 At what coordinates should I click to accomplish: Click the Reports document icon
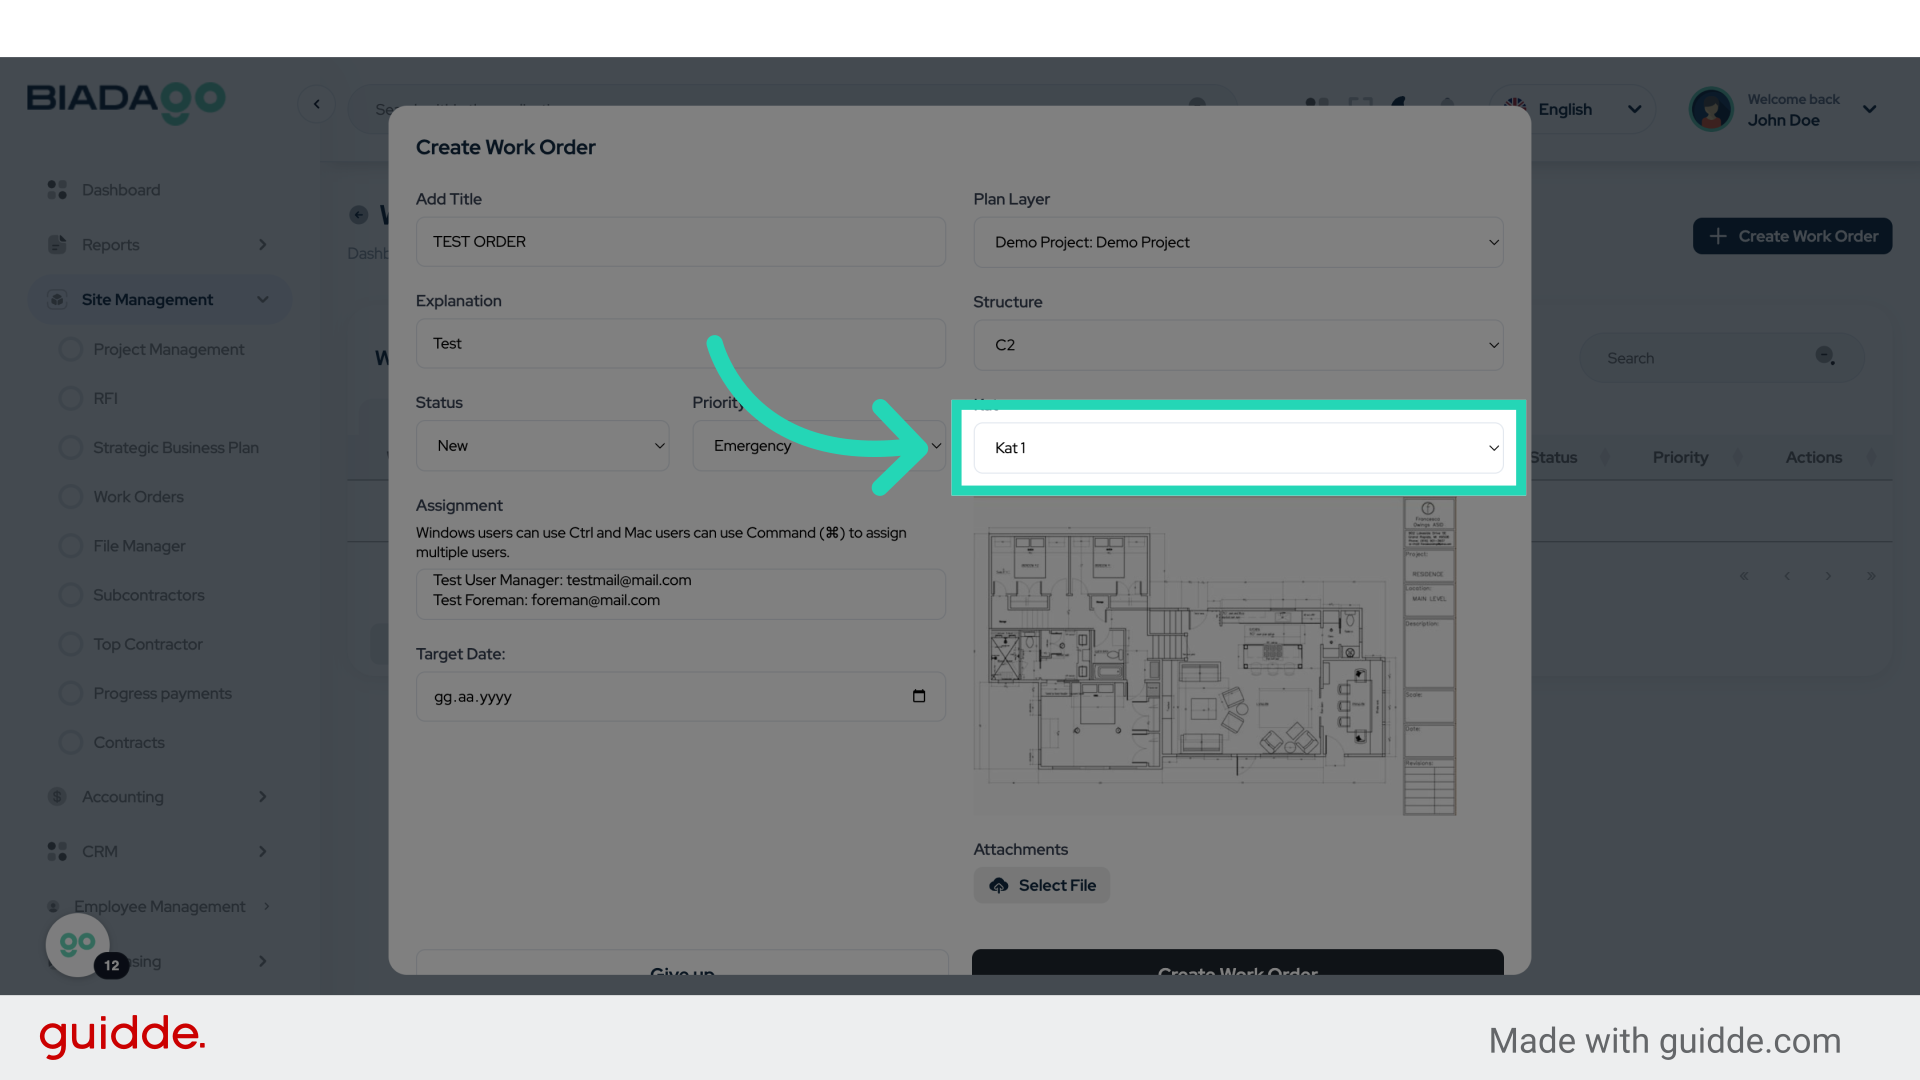pos(57,245)
